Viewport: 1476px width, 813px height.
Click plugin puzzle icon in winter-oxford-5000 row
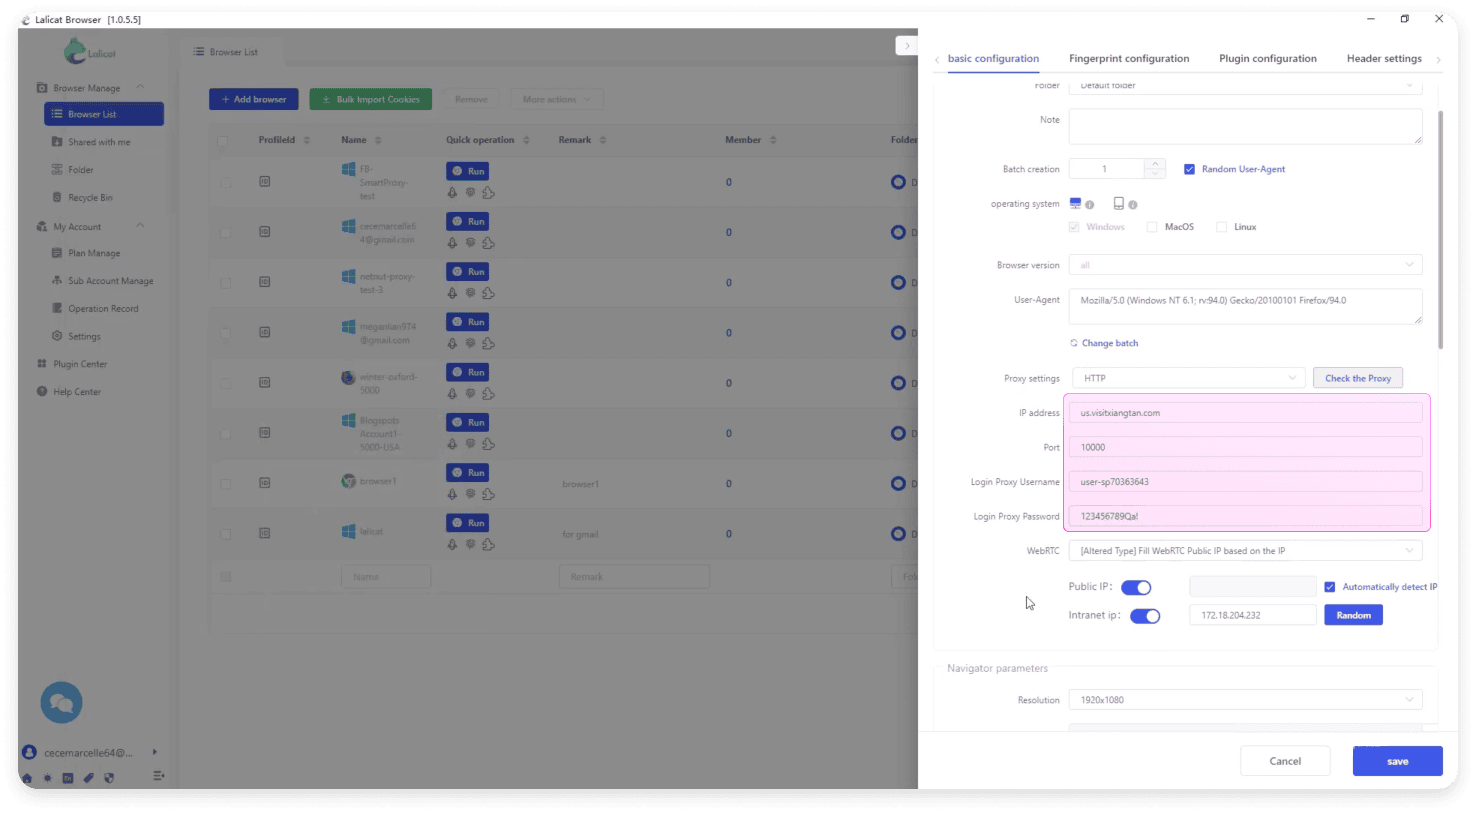(x=488, y=394)
